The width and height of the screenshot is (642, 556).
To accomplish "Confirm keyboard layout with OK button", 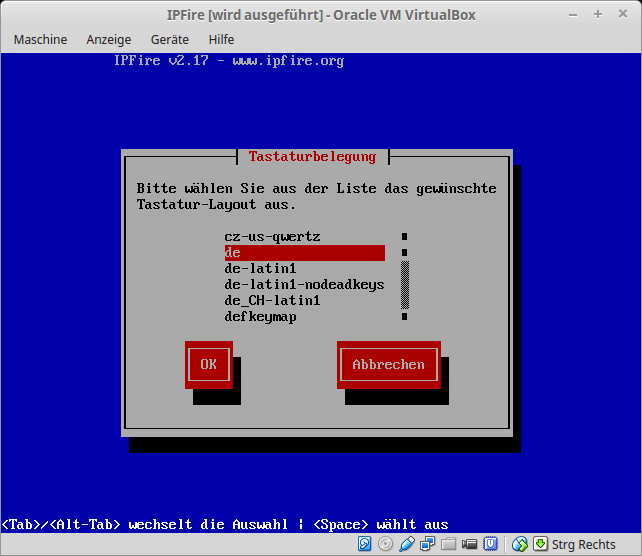I will (x=209, y=364).
